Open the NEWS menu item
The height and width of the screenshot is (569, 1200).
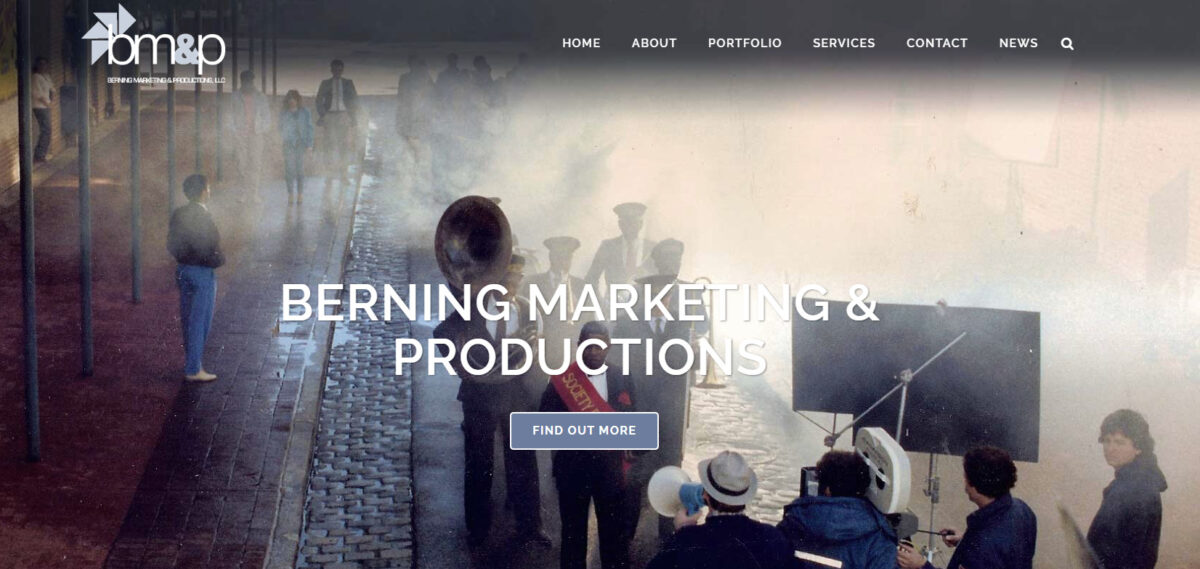pos(1018,43)
